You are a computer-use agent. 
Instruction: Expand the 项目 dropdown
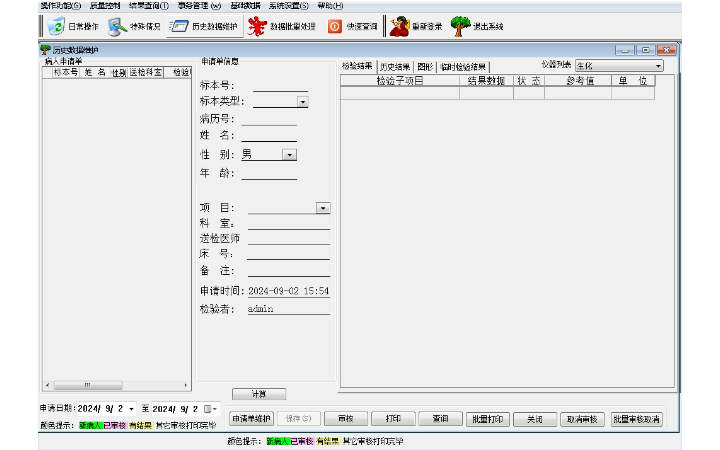[323, 208]
